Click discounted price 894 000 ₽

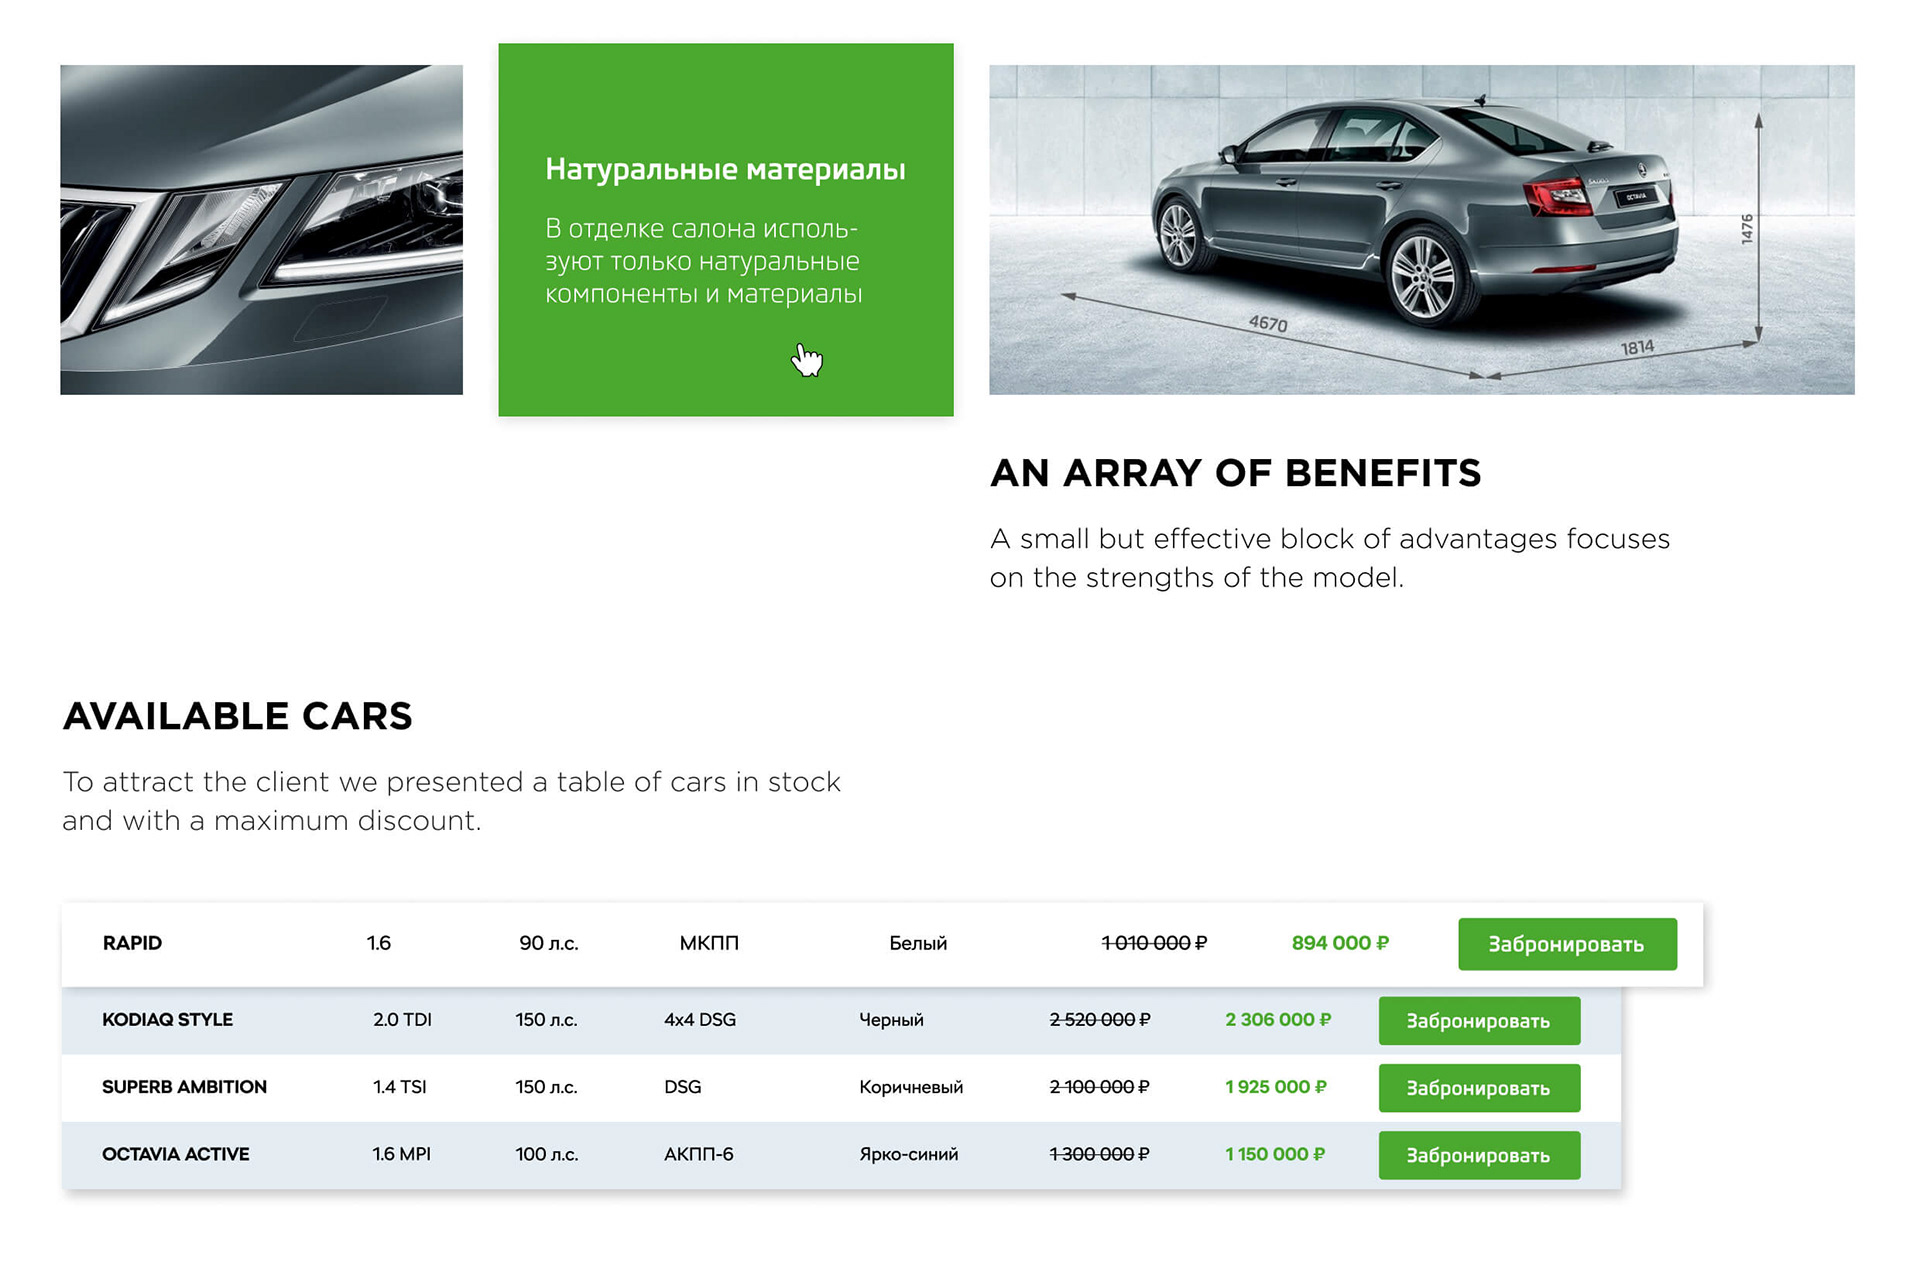click(x=1340, y=943)
